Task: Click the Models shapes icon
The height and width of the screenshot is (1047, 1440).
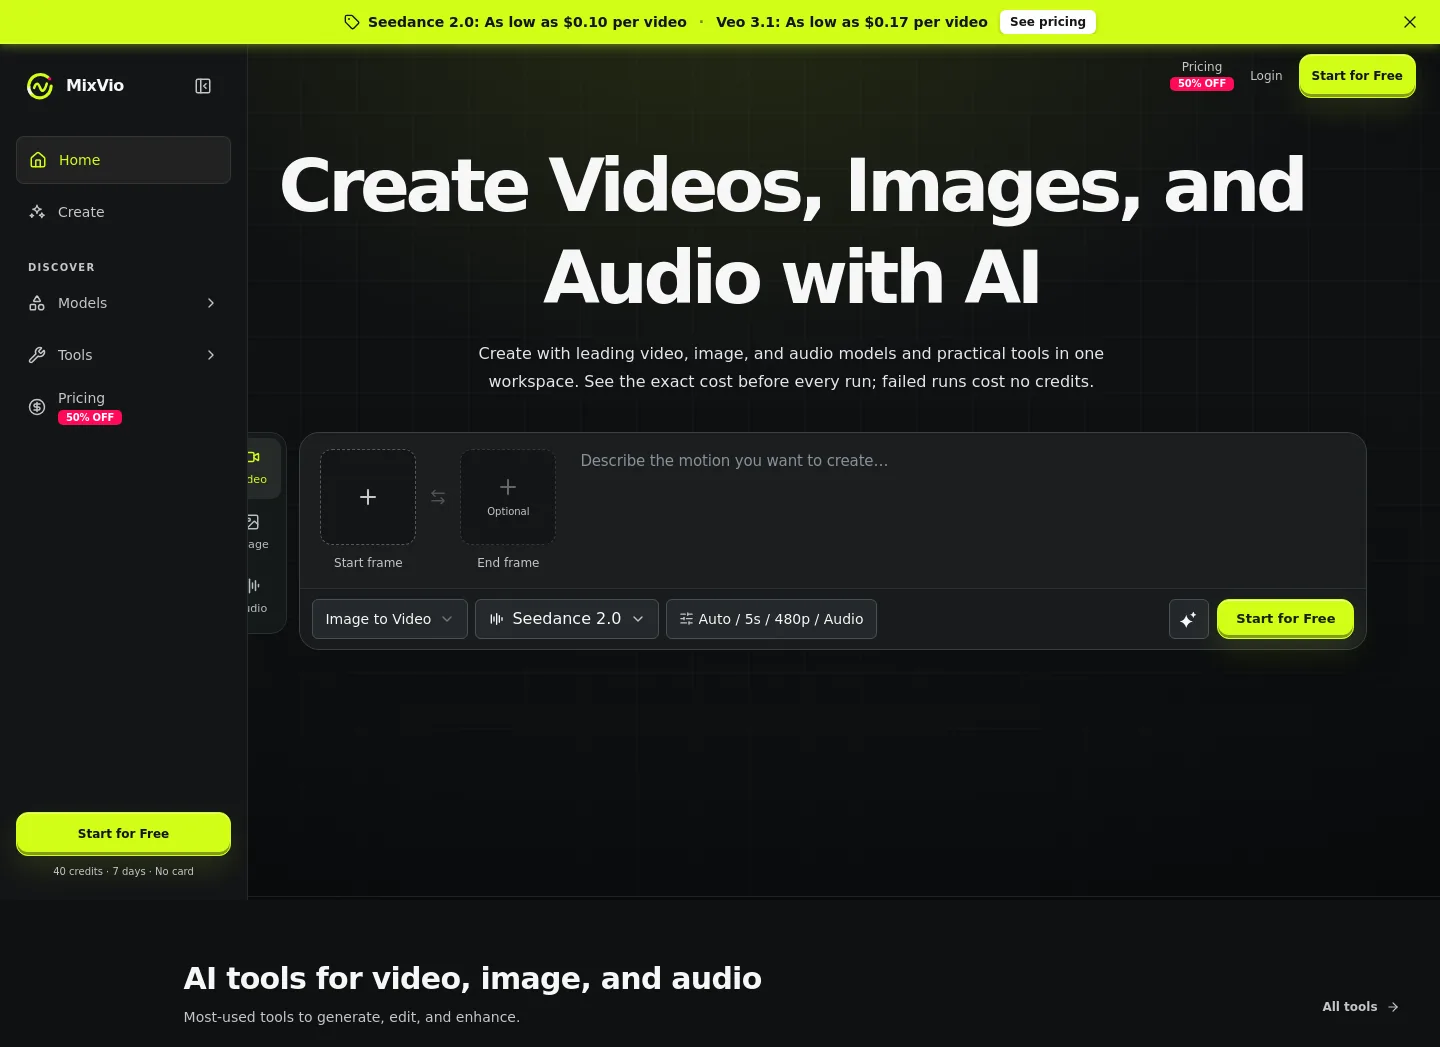Action: pos(37,303)
